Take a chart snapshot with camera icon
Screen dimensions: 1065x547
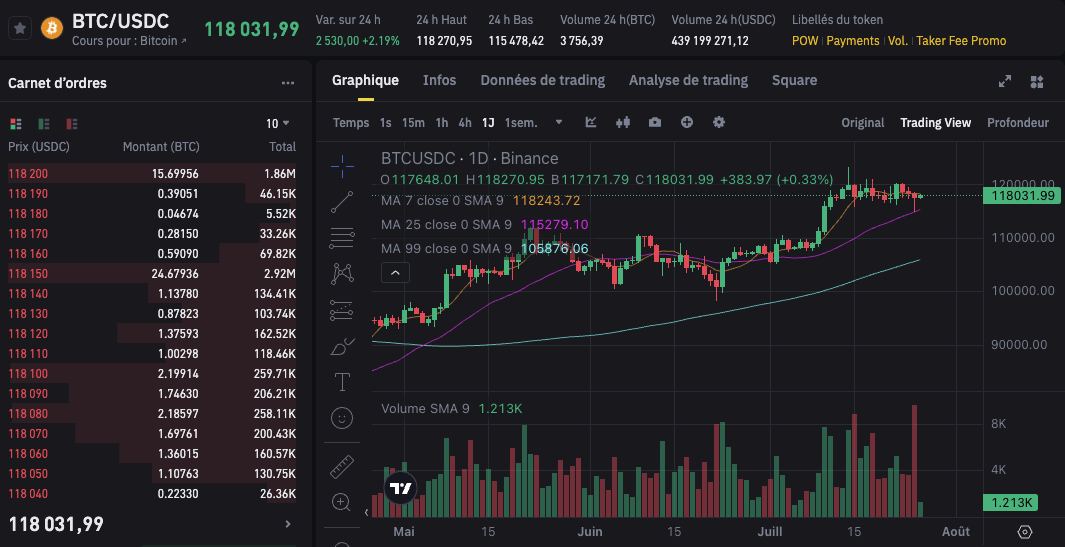click(655, 122)
